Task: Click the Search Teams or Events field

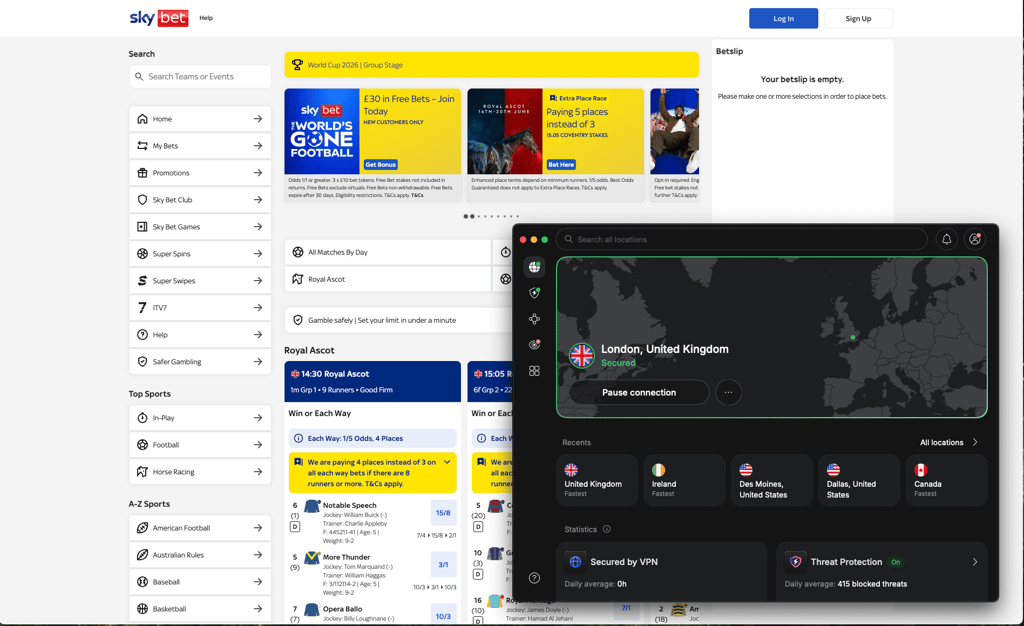Action: coord(200,76)
